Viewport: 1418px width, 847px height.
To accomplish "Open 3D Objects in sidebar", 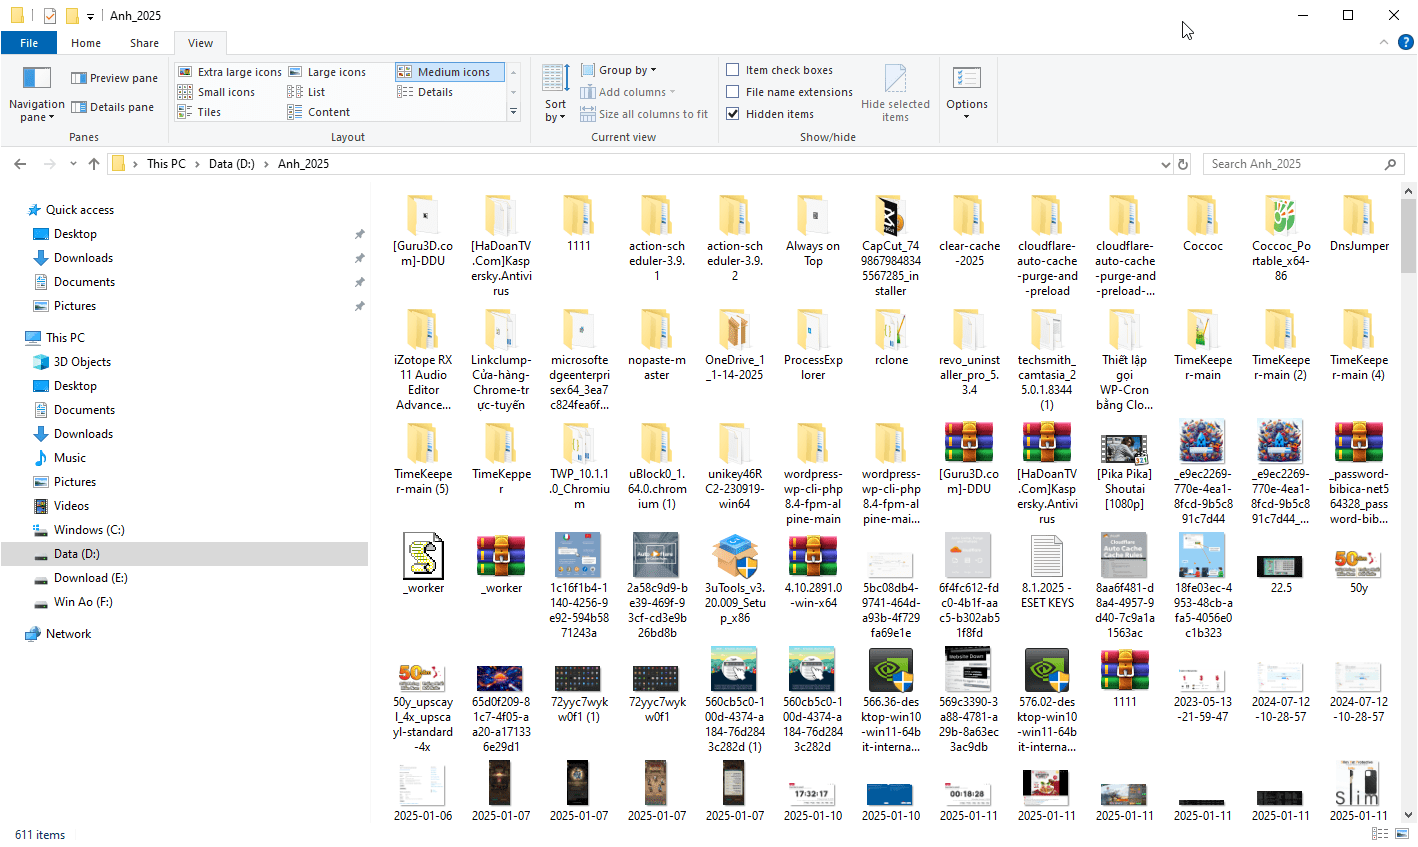I will (82, 362).
